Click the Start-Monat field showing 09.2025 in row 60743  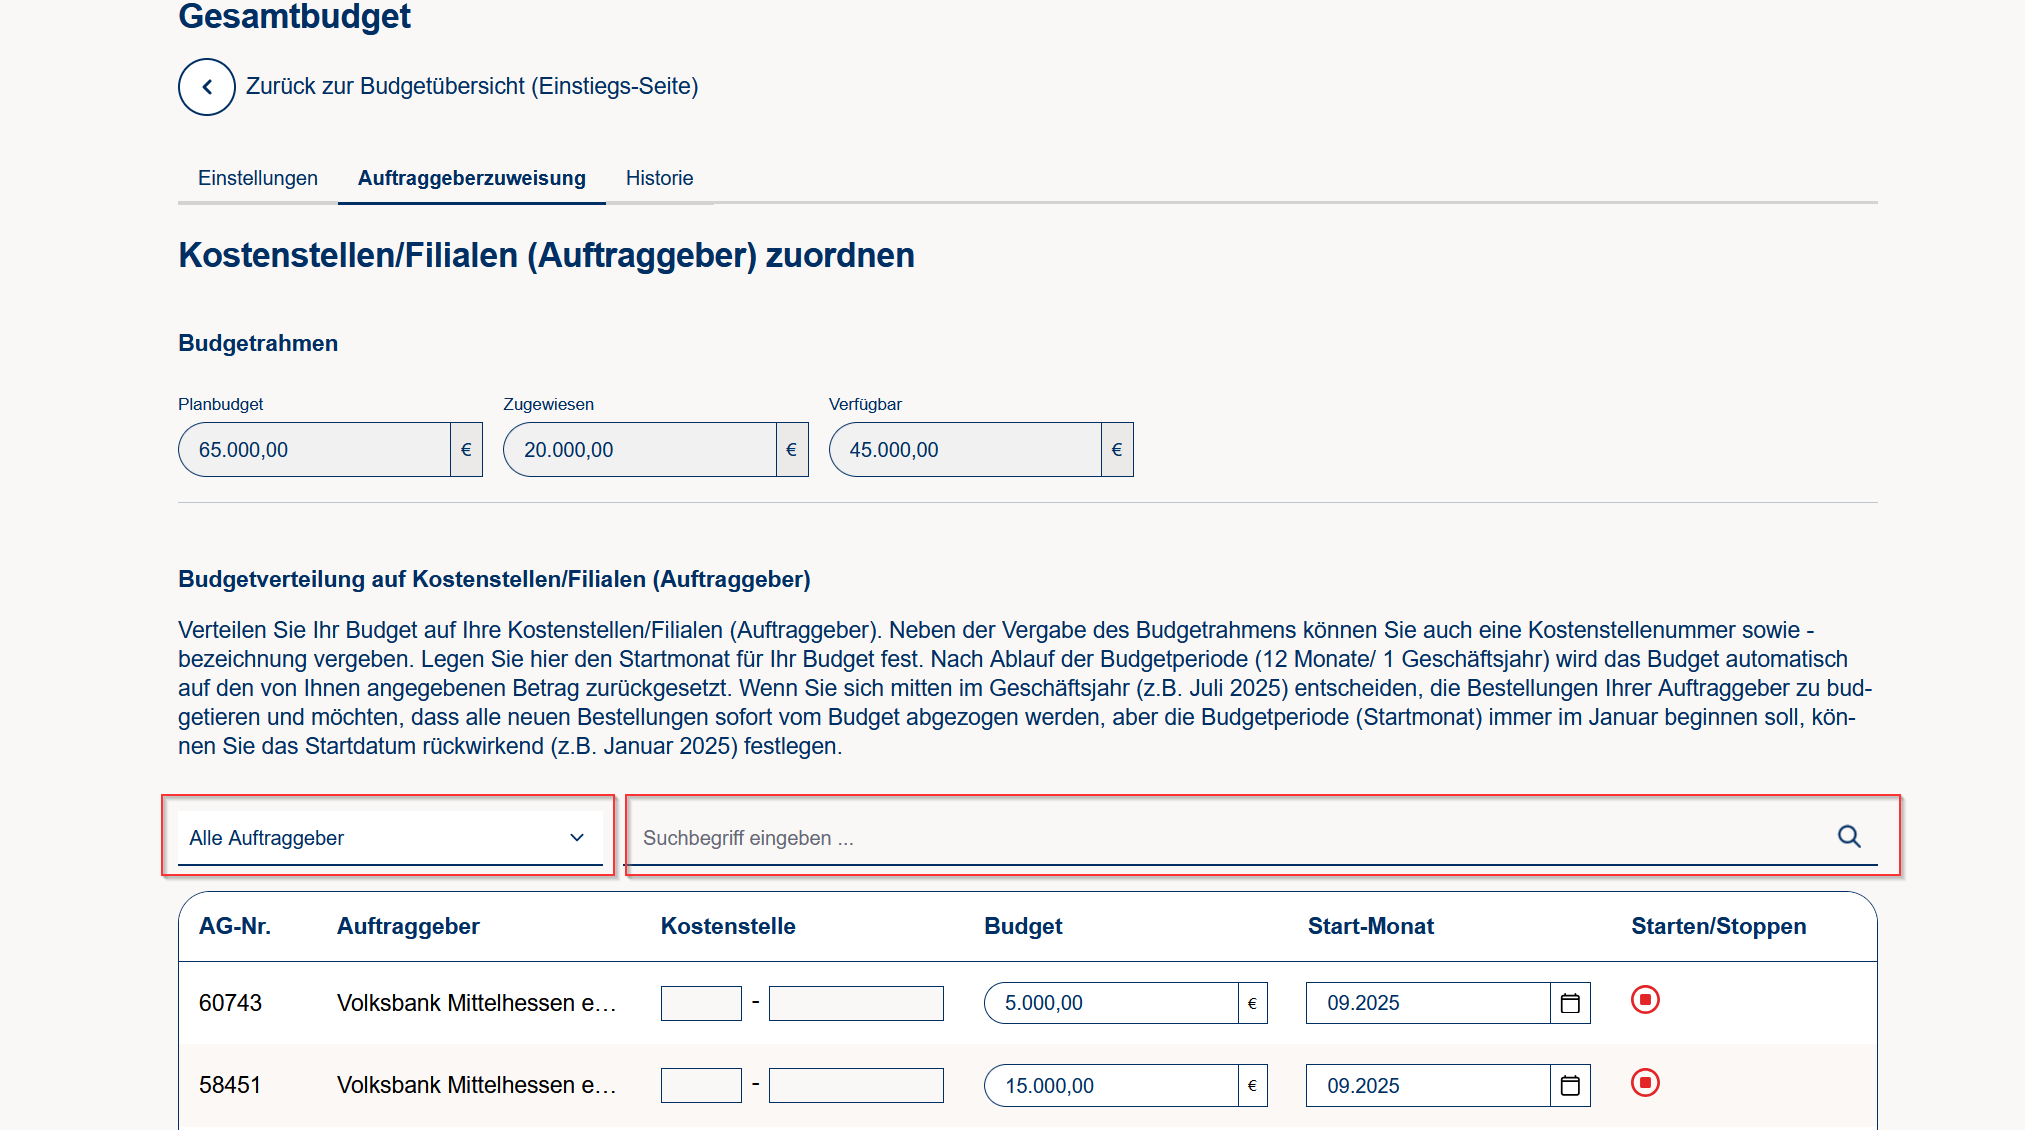[x=1427, y=1003]
